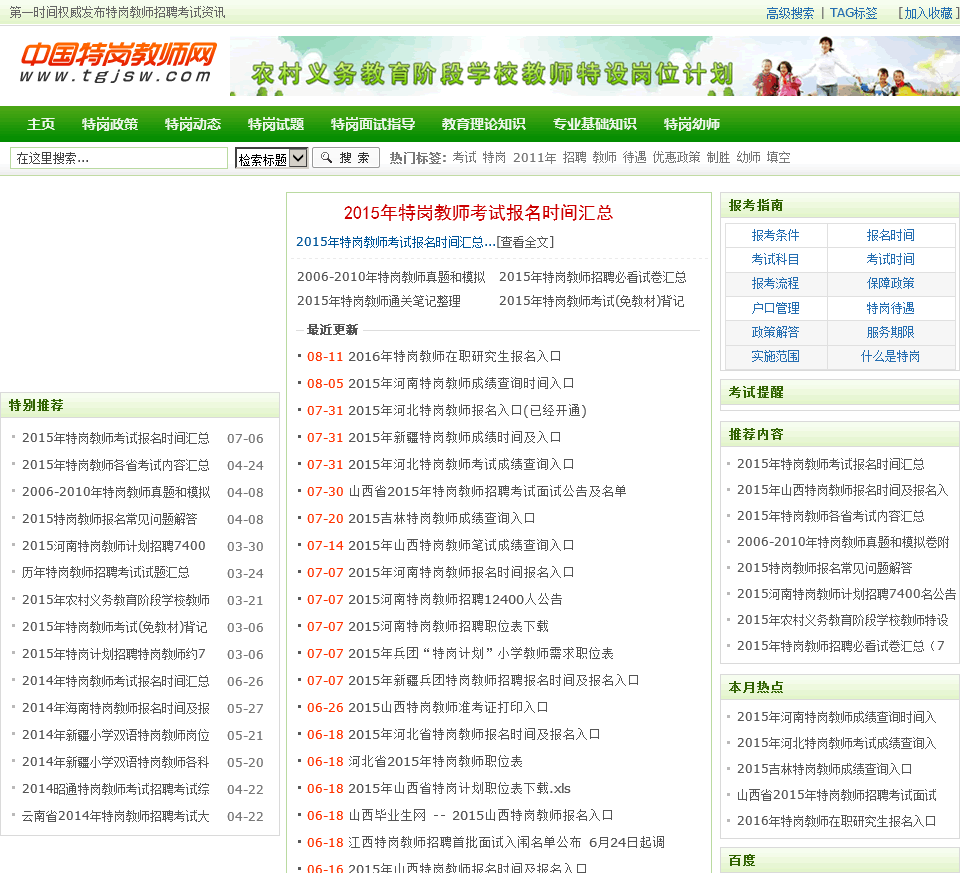Select the 特岗幼师 nav item
Viewport: 960px width, 873px height.
tap(692, 124)
